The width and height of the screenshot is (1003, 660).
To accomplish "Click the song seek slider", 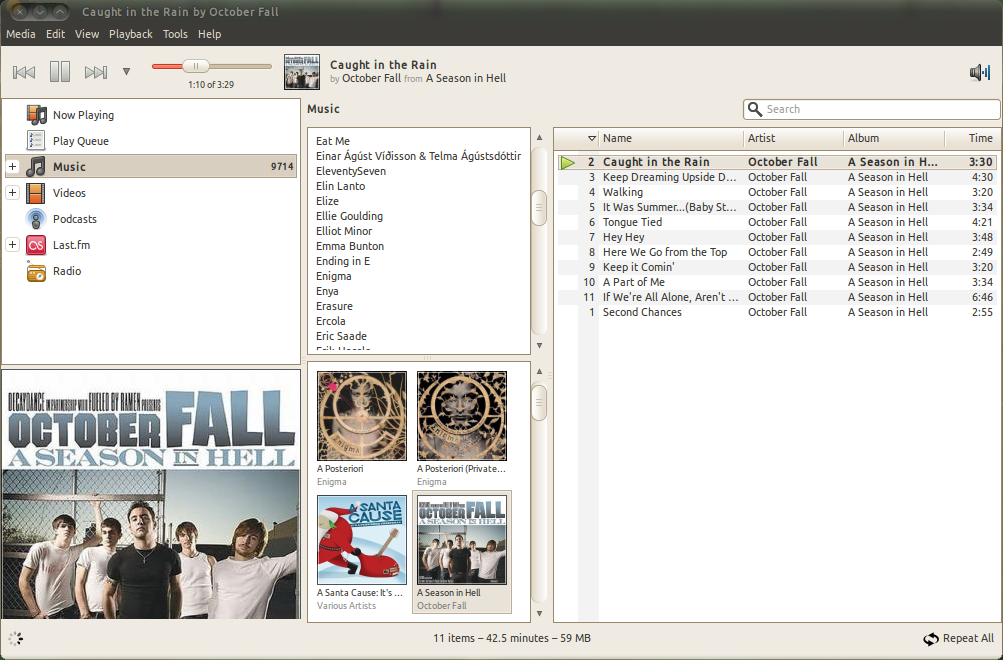I will (212, 66).
